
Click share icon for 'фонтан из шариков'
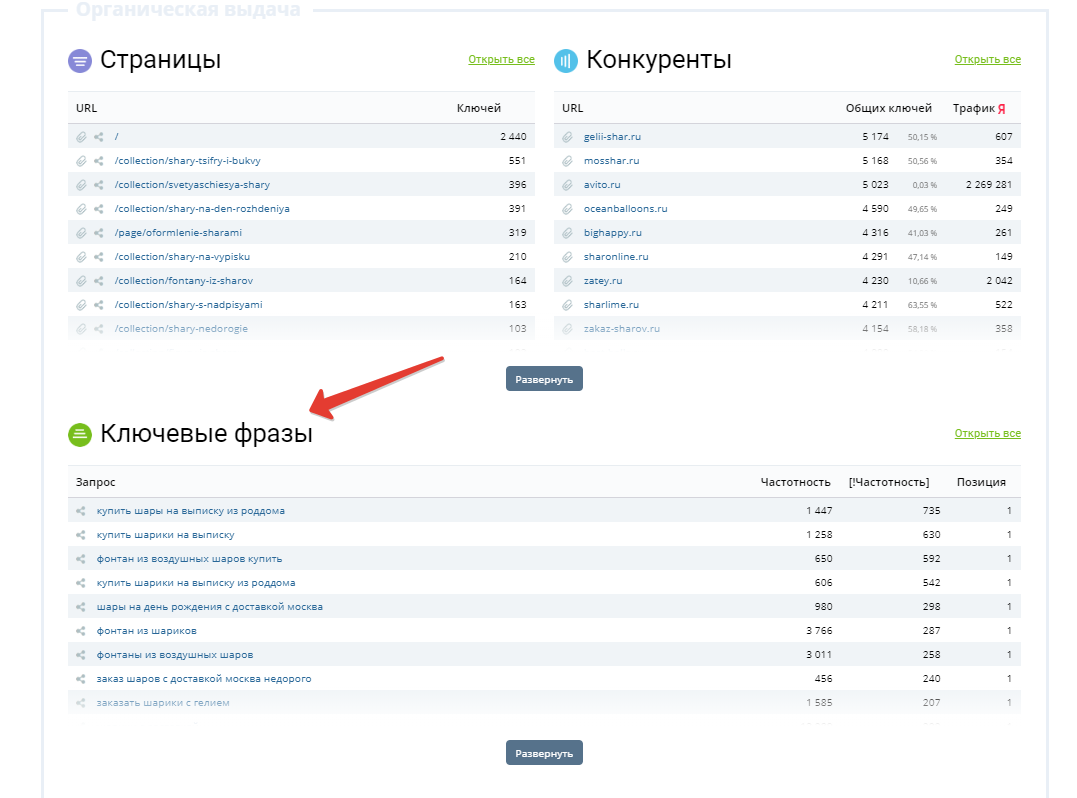pos(81,631)
